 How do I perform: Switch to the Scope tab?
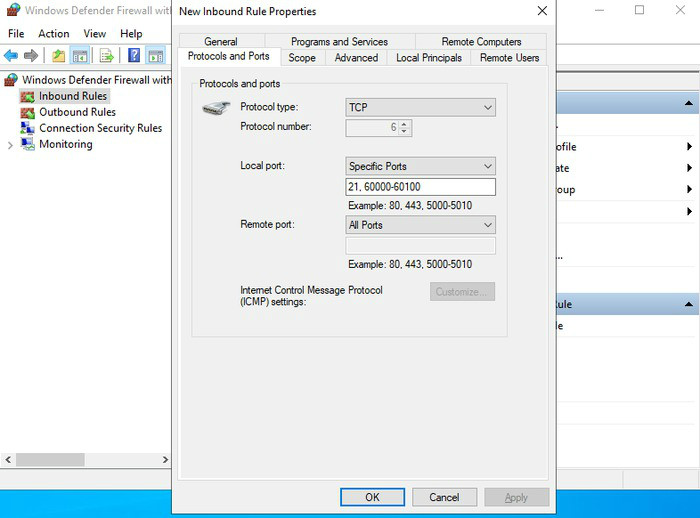(302, 58)
